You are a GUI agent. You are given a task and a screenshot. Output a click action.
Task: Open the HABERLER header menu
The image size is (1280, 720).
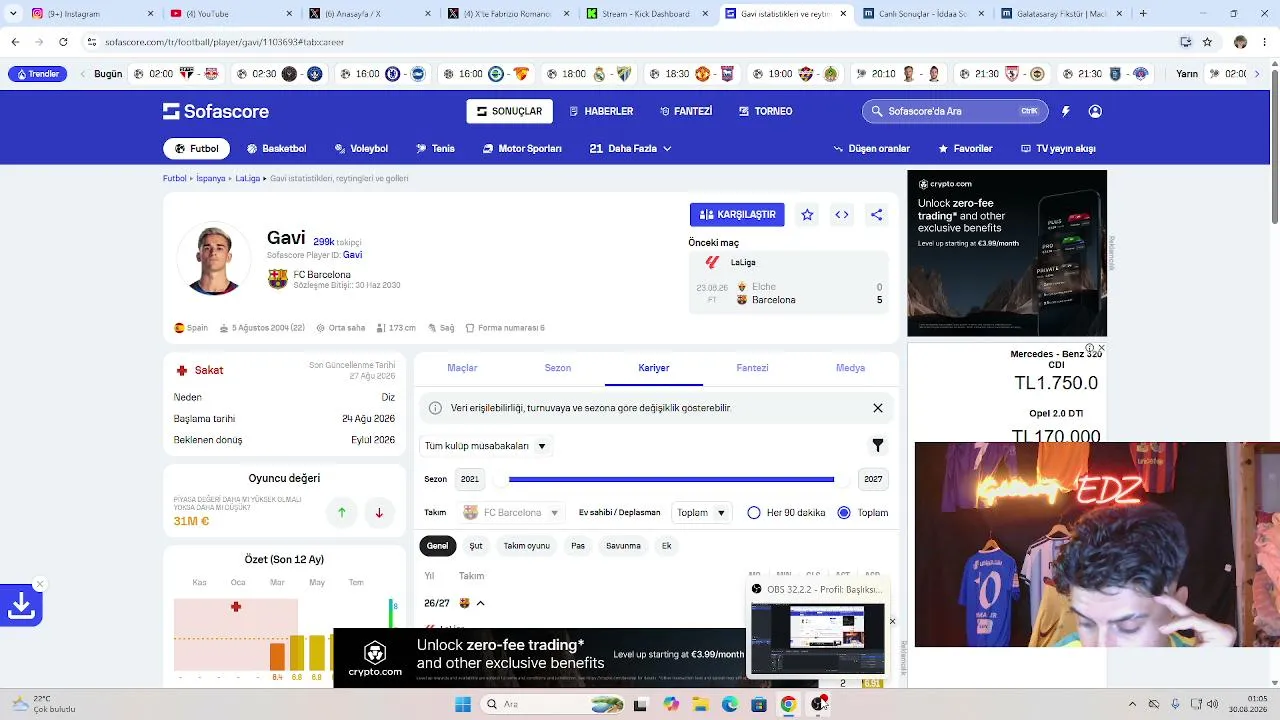tap(601, 111)
